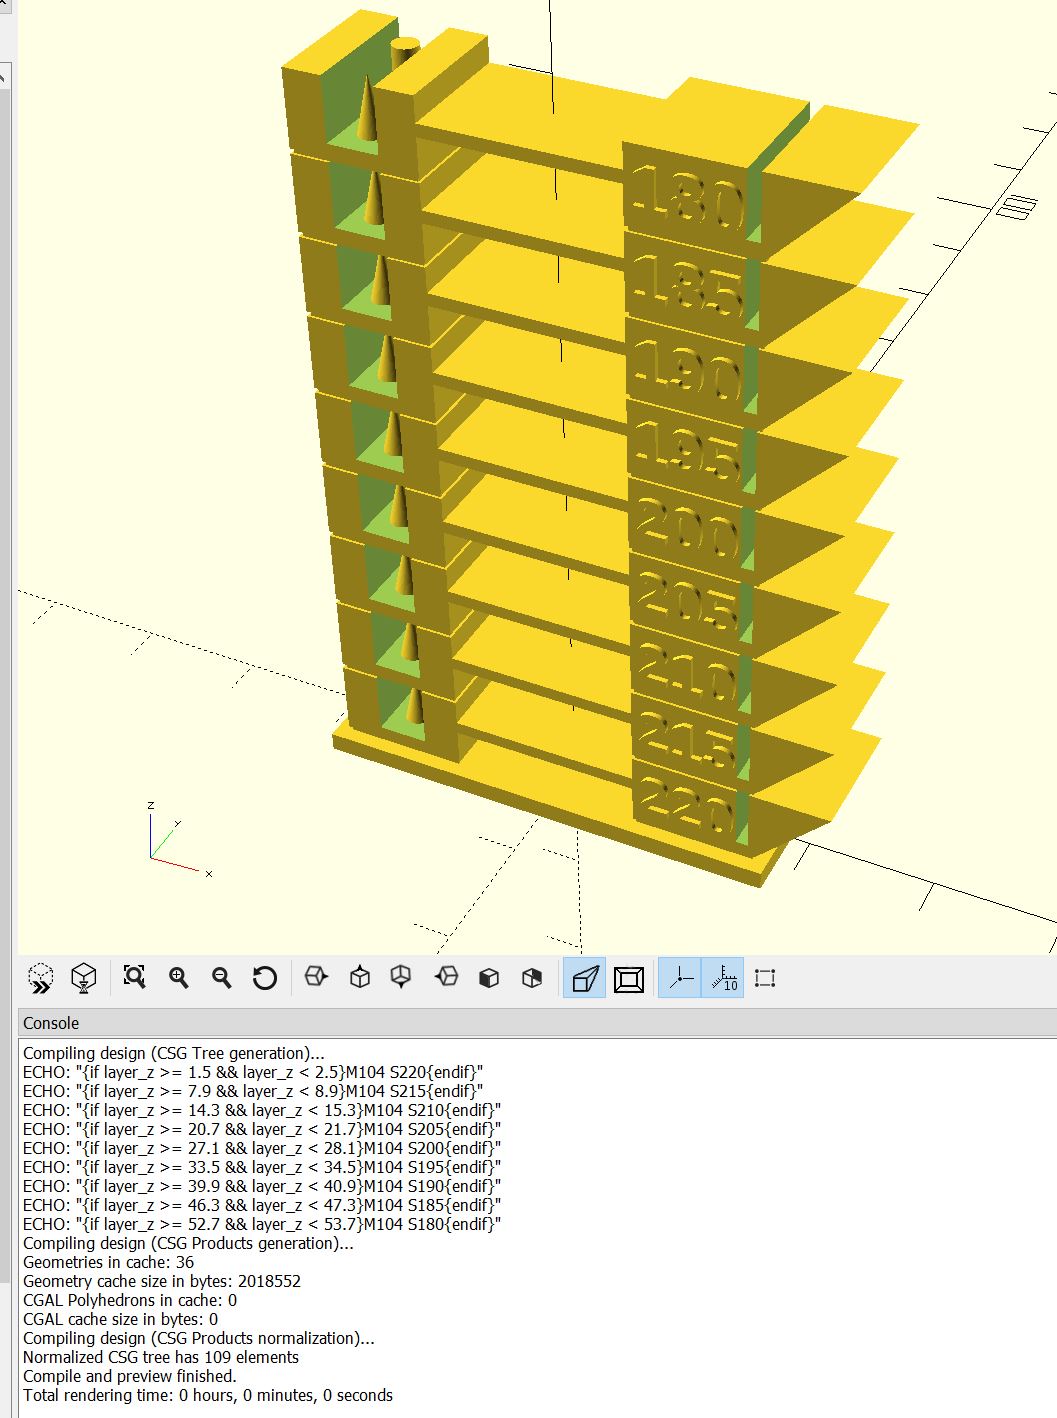Viewport: 1057px width, 1418px height.
Task: Switch to Front view cube icon
Action: pyautogui.click(x=489, y=977)
